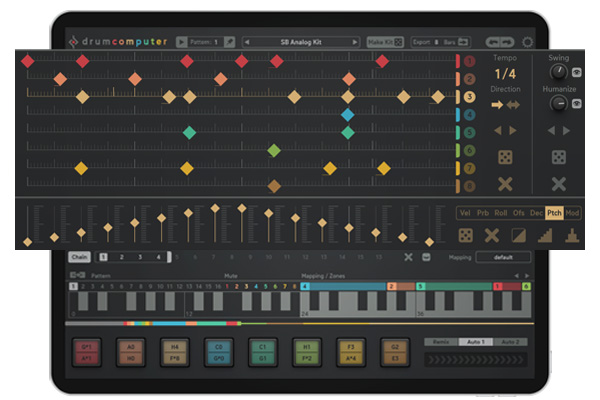600x400 pixels.
Task: Clear the chain with X icon
Action: (x=408, y=257)
